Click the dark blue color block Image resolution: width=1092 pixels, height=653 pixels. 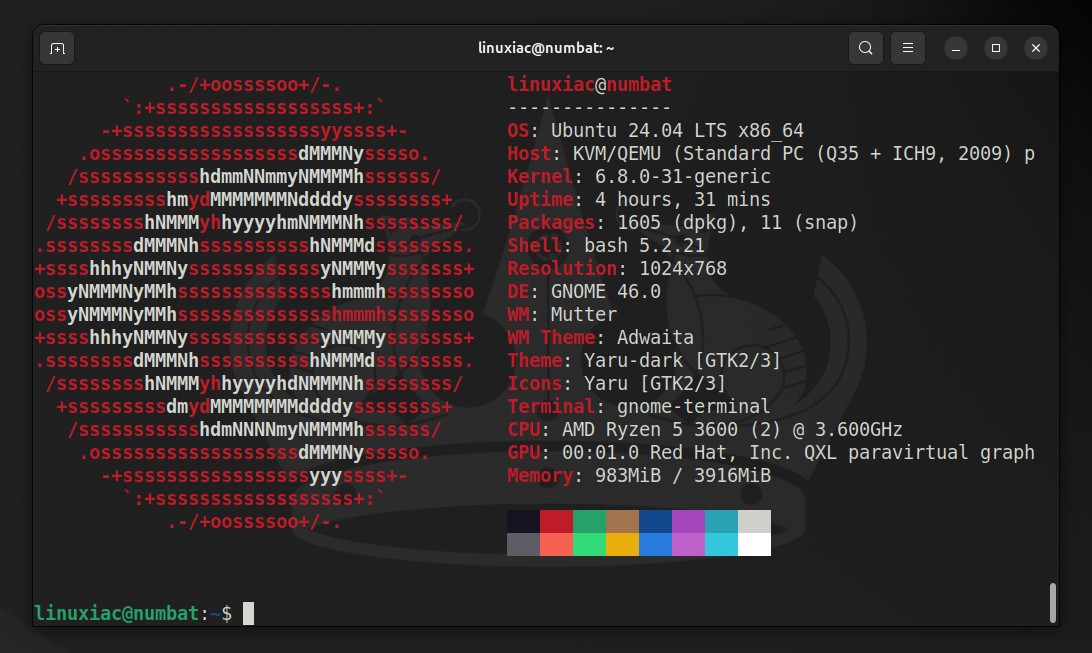point(655,521)
